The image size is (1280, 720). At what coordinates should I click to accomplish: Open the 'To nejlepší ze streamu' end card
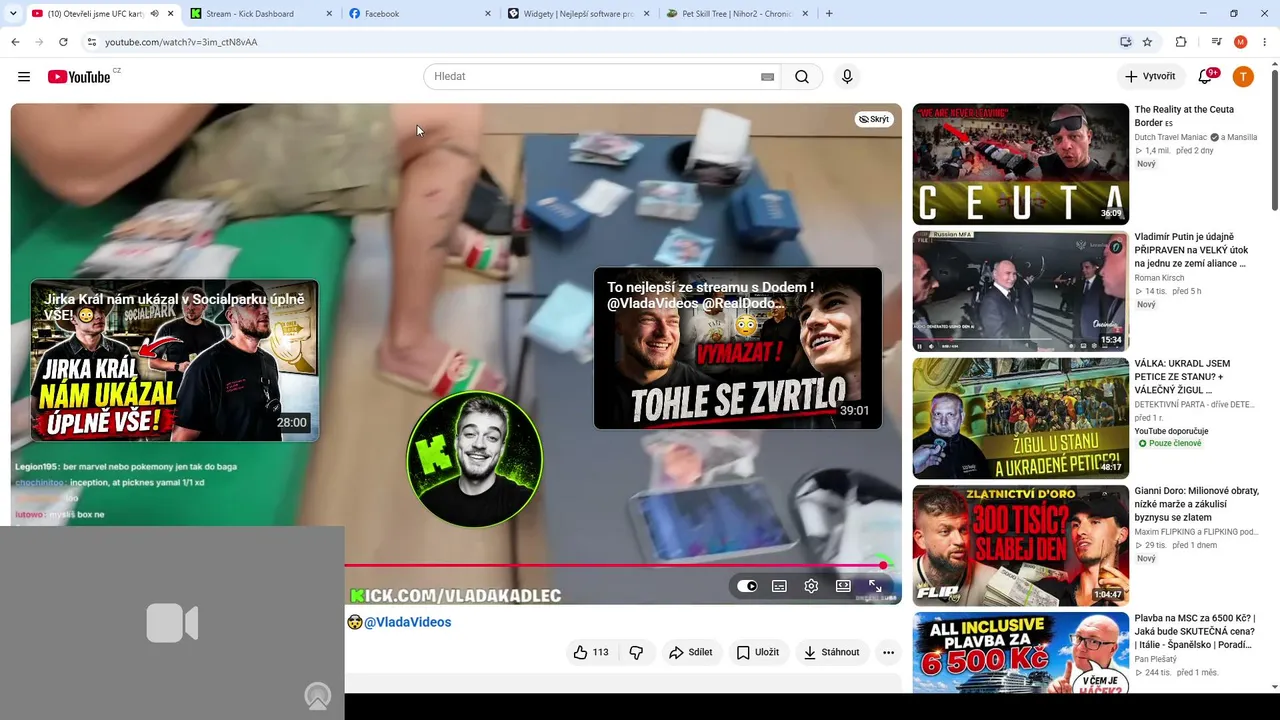coord(738,348)
